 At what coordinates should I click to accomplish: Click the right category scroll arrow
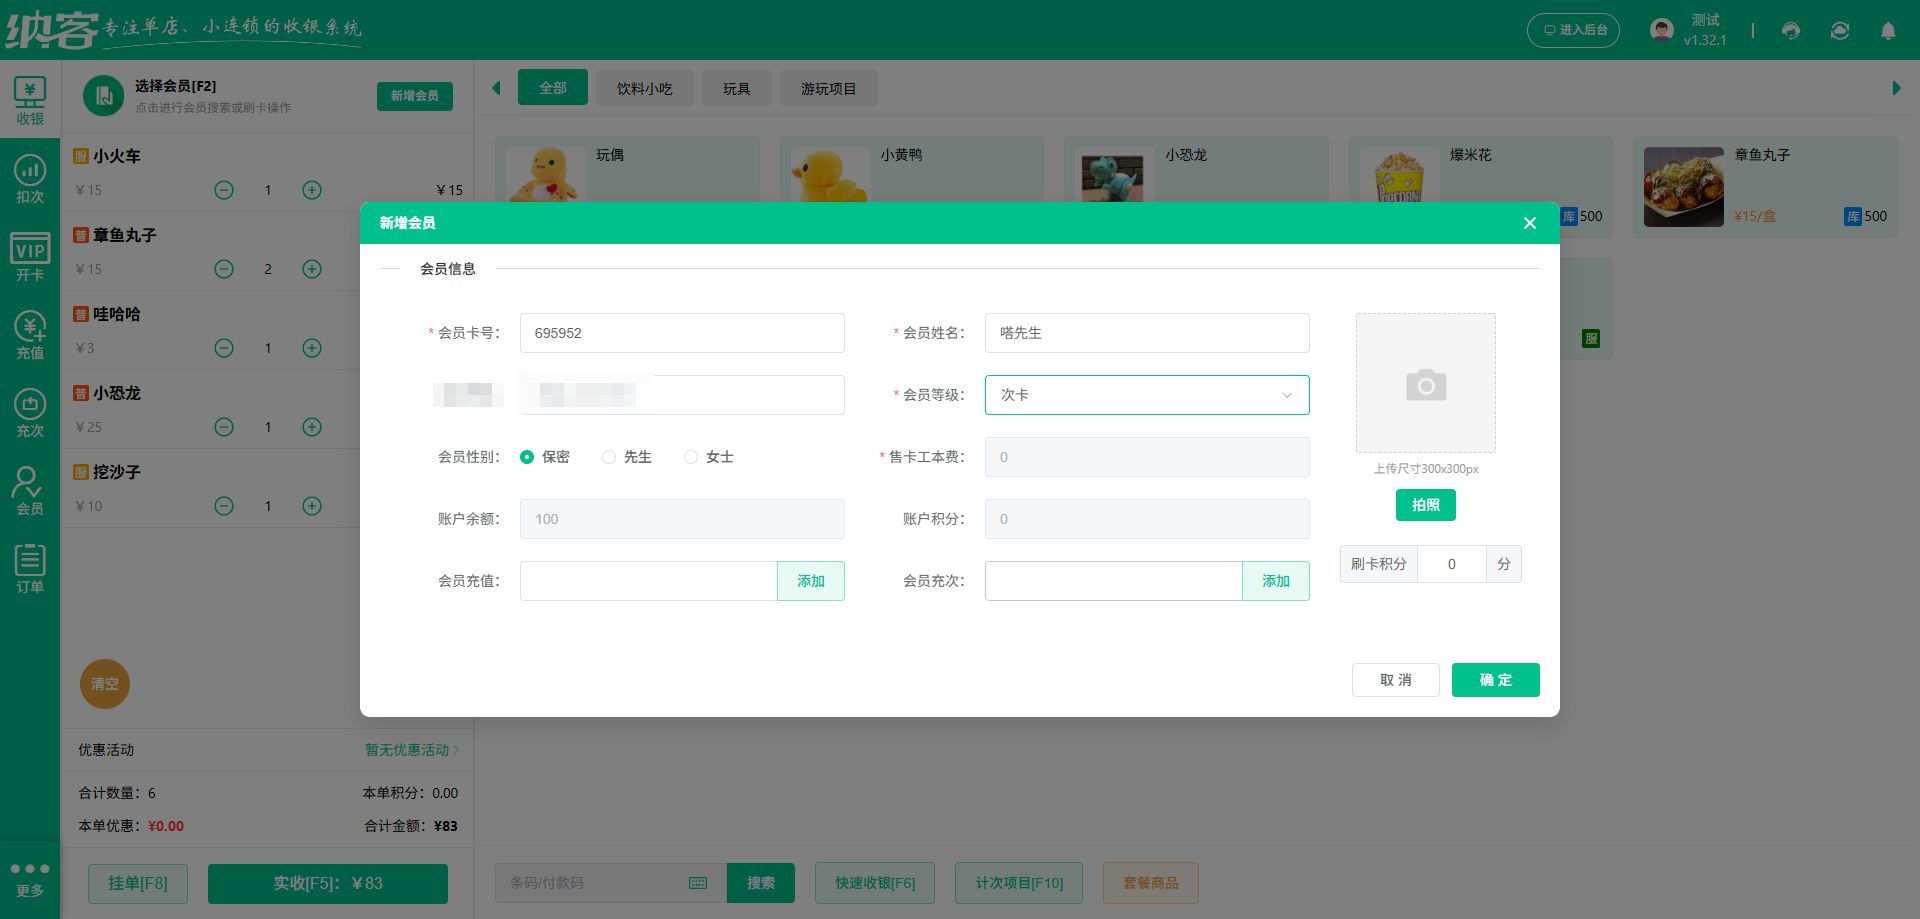[x=1896, y=88]
